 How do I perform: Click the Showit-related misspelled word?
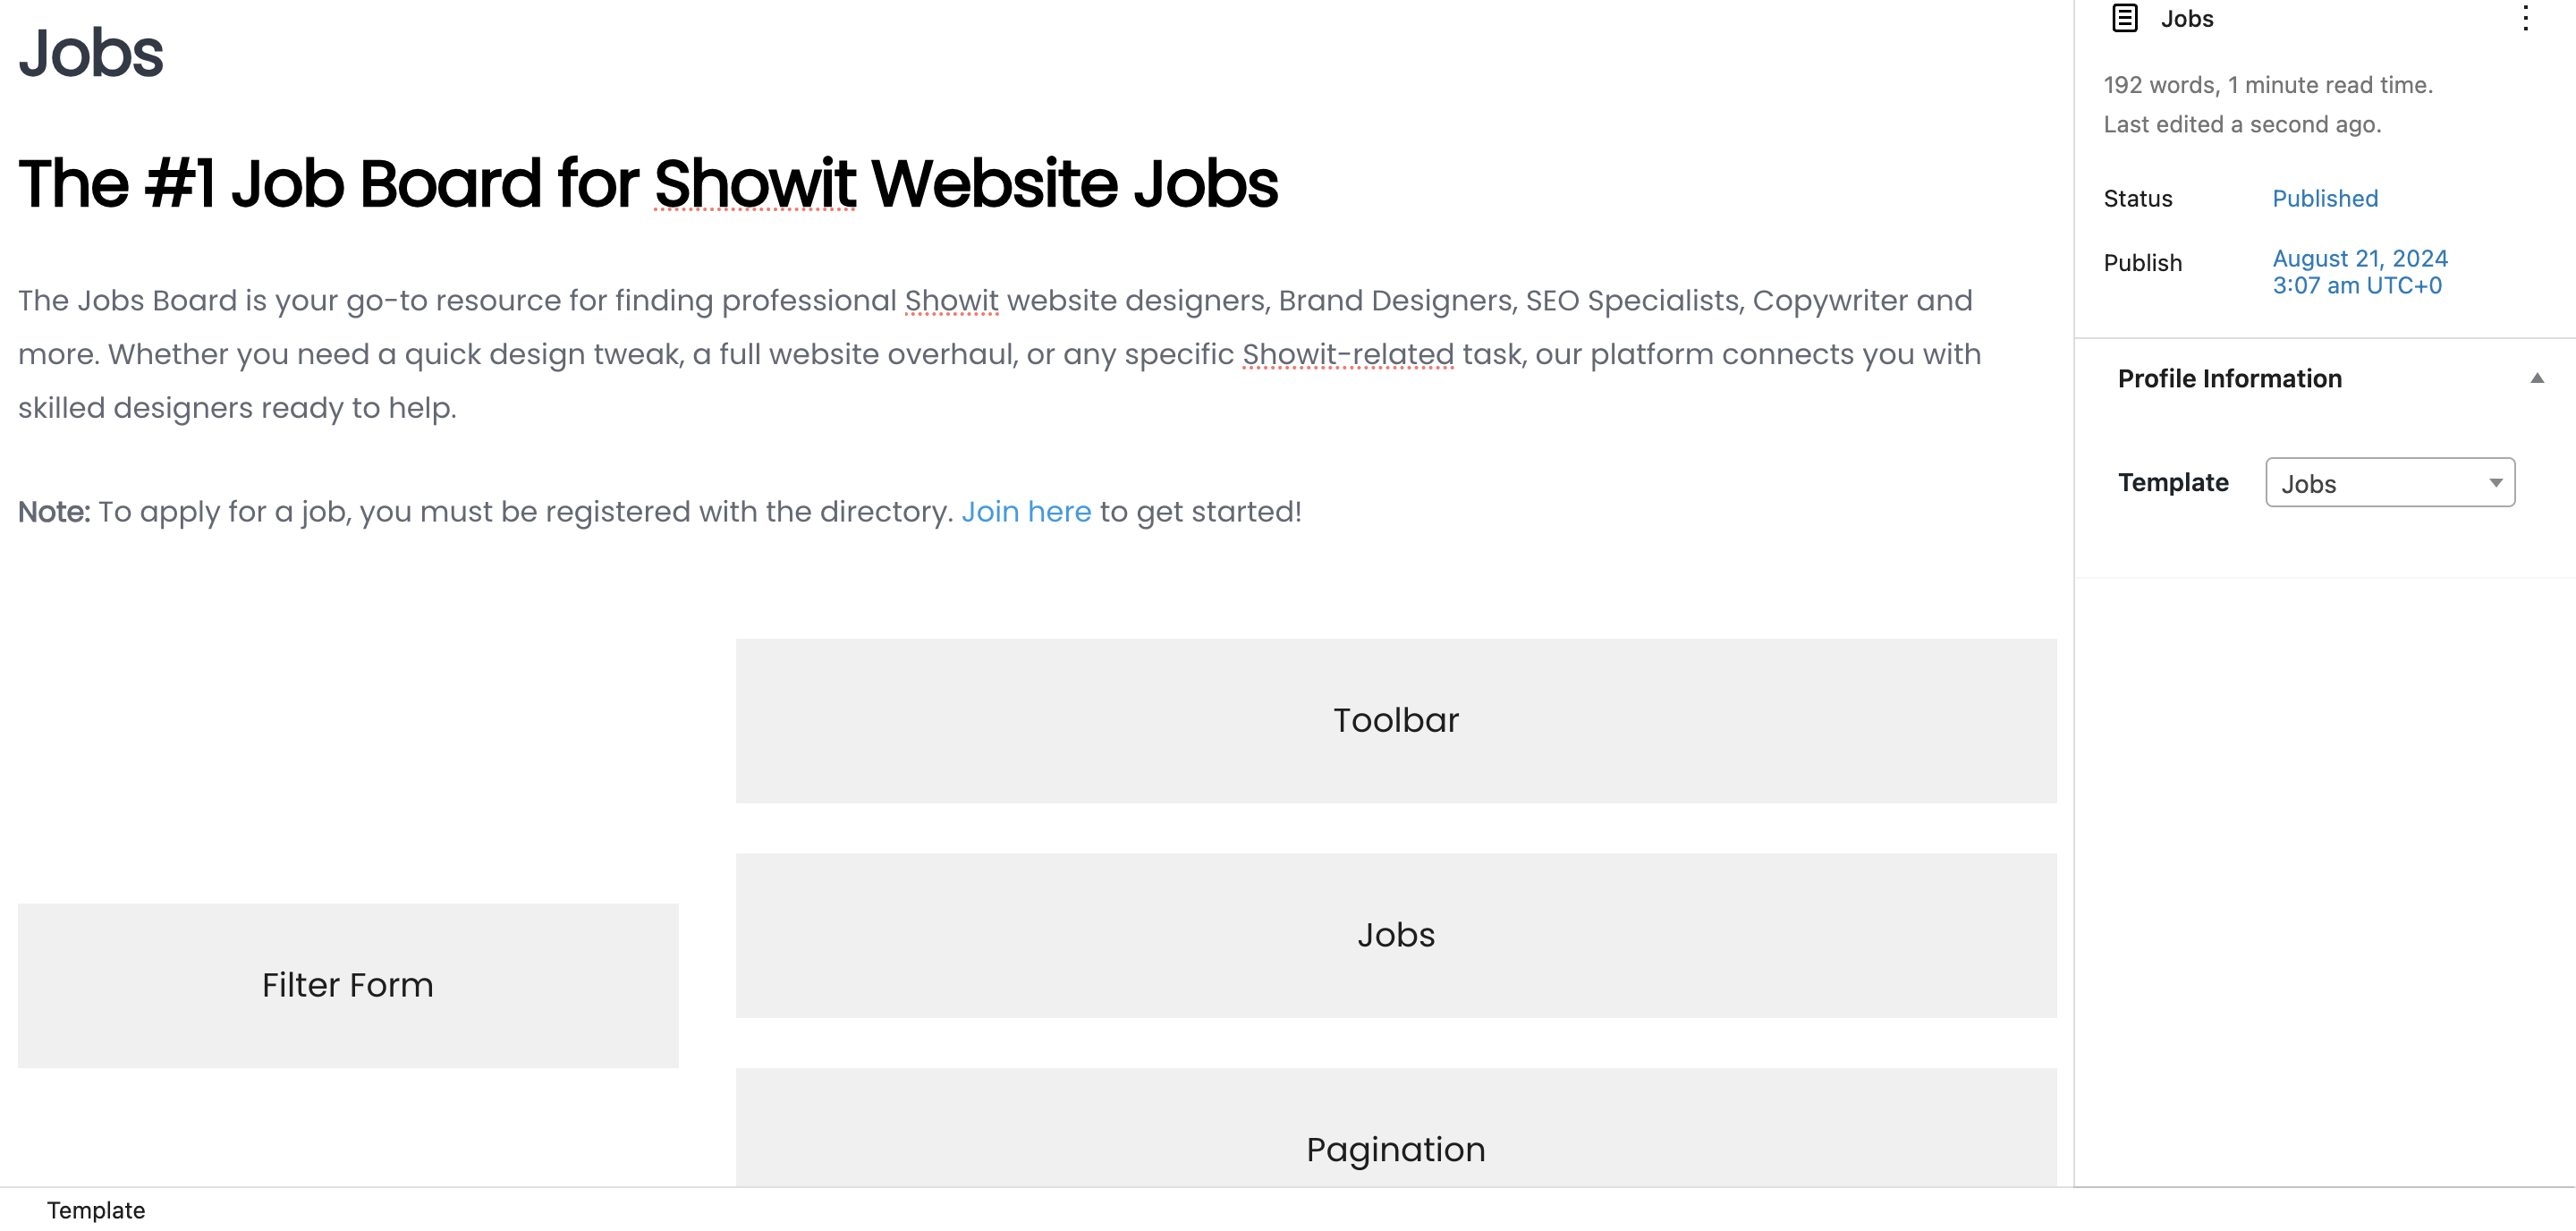pyautogui.click(x=1347, y=354)
